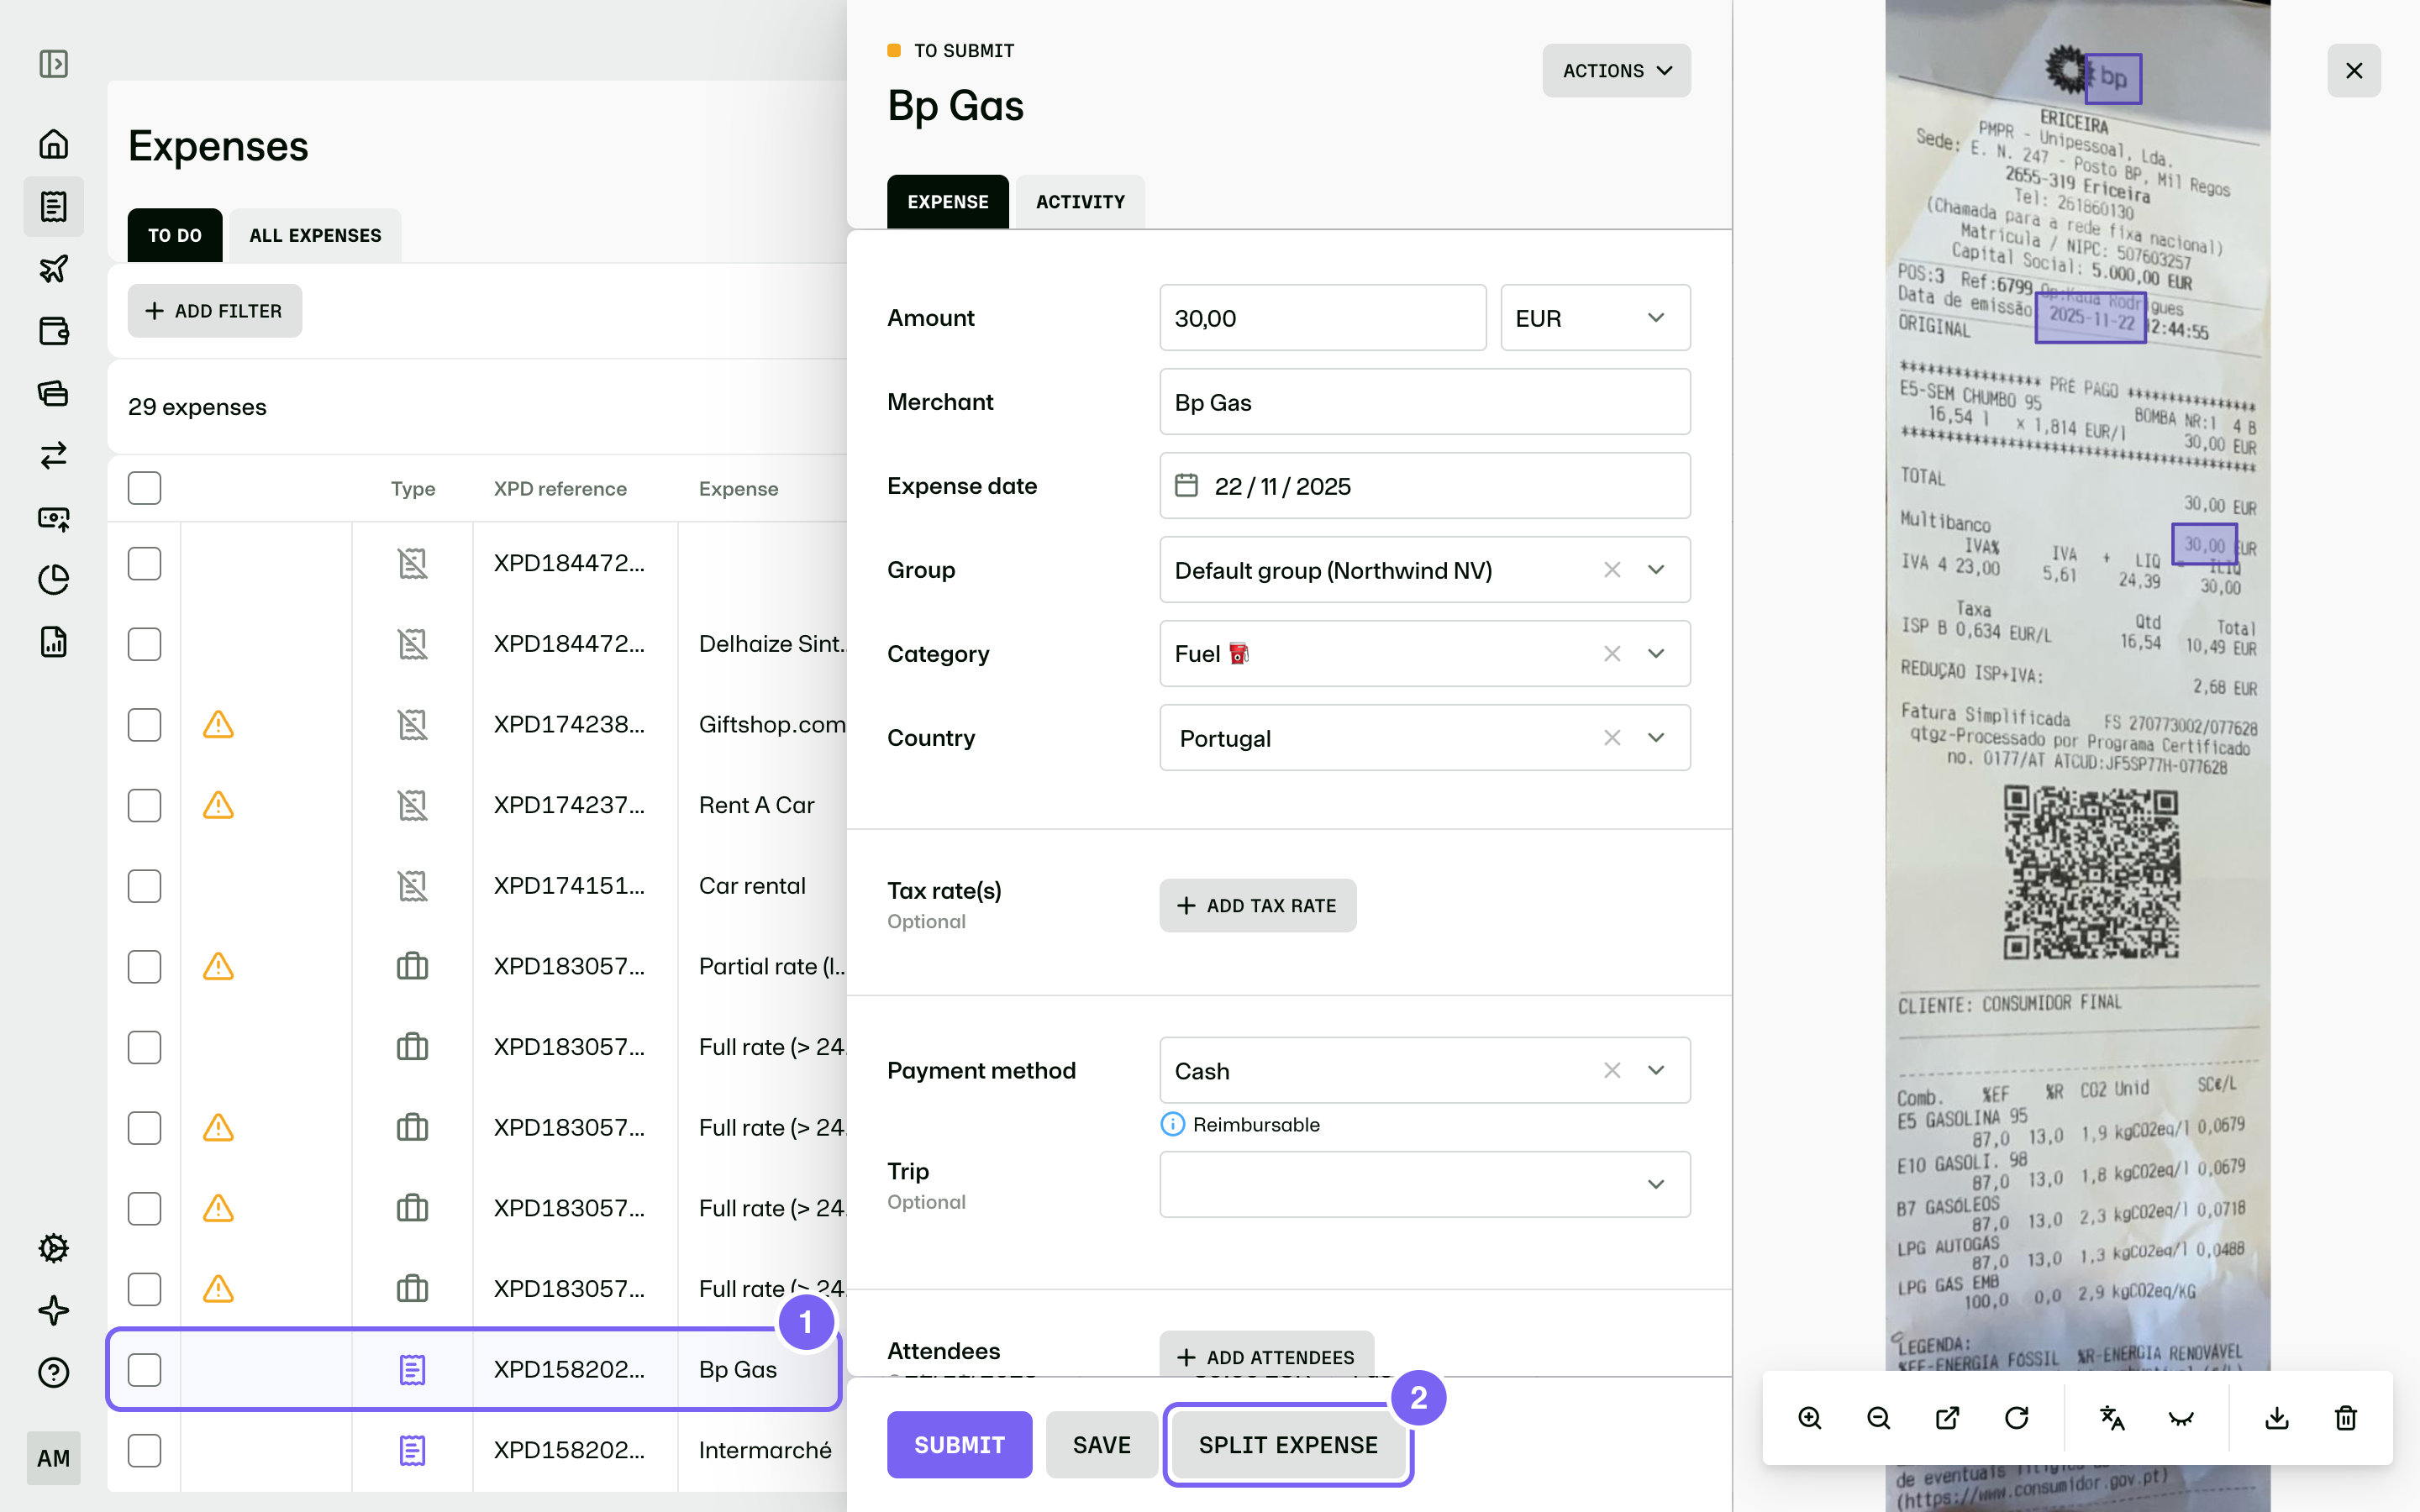Check the Car rental row checkbox
Viewport: 2420px width, 1512px height.
[x=144, y=886]
